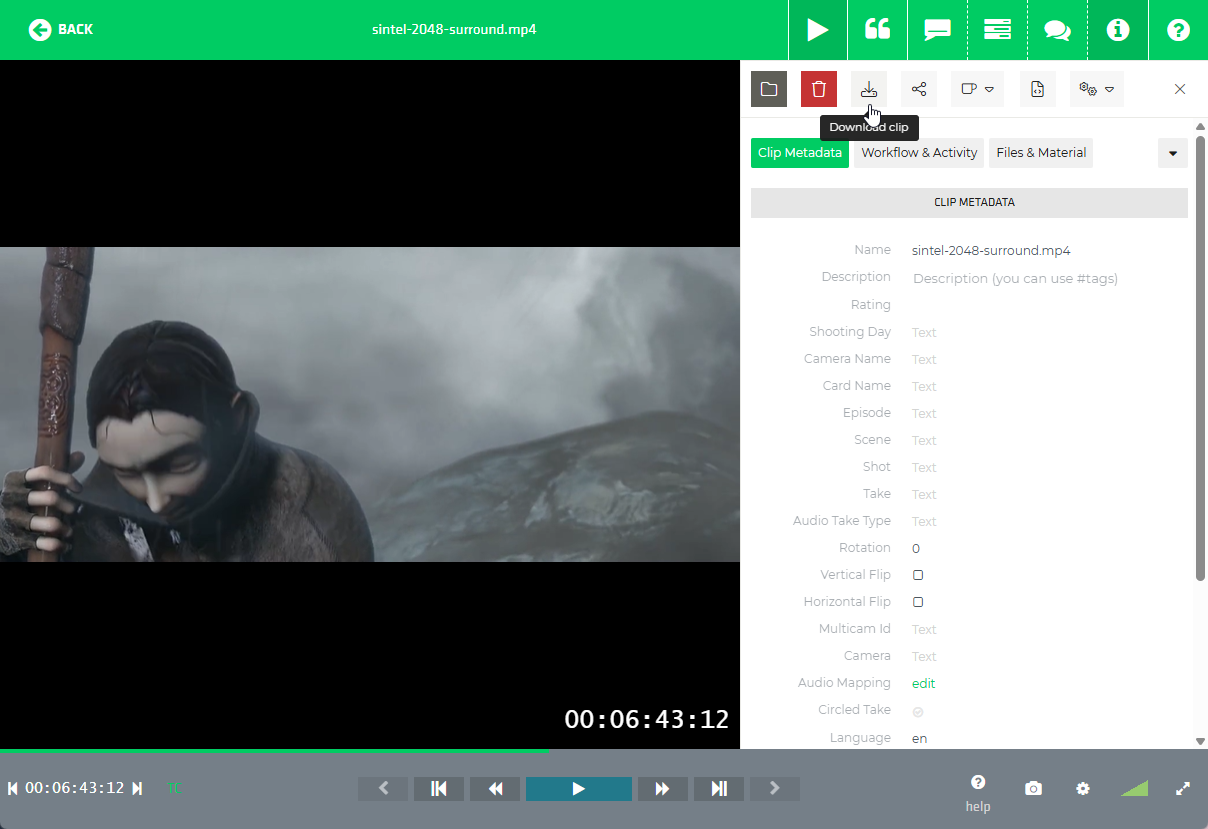Step forward one frame button
Image resolution: width=1208 pixels, height=829 pixels.
[x=719, y=789]
